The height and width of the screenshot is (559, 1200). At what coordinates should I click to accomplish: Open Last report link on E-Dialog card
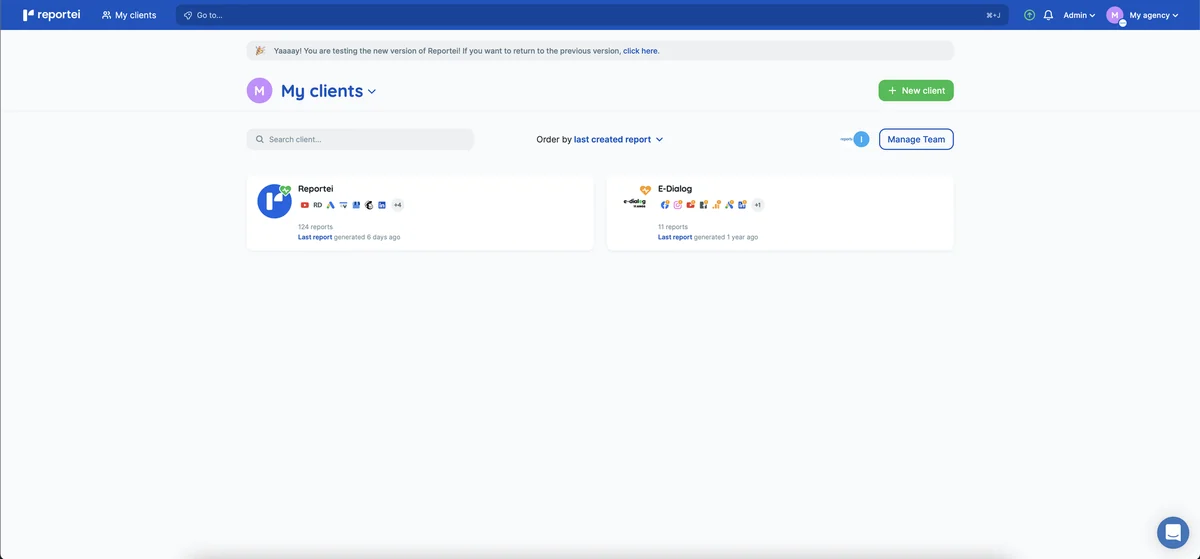point(675,237)
